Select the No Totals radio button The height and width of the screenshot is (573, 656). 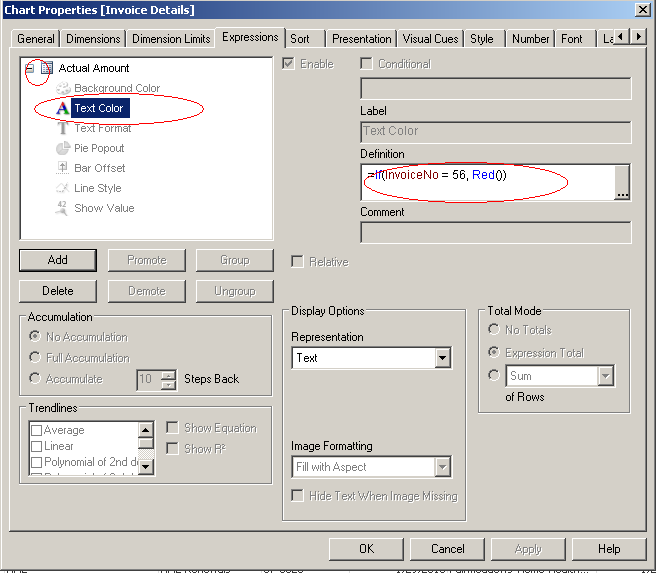(494, 330)
